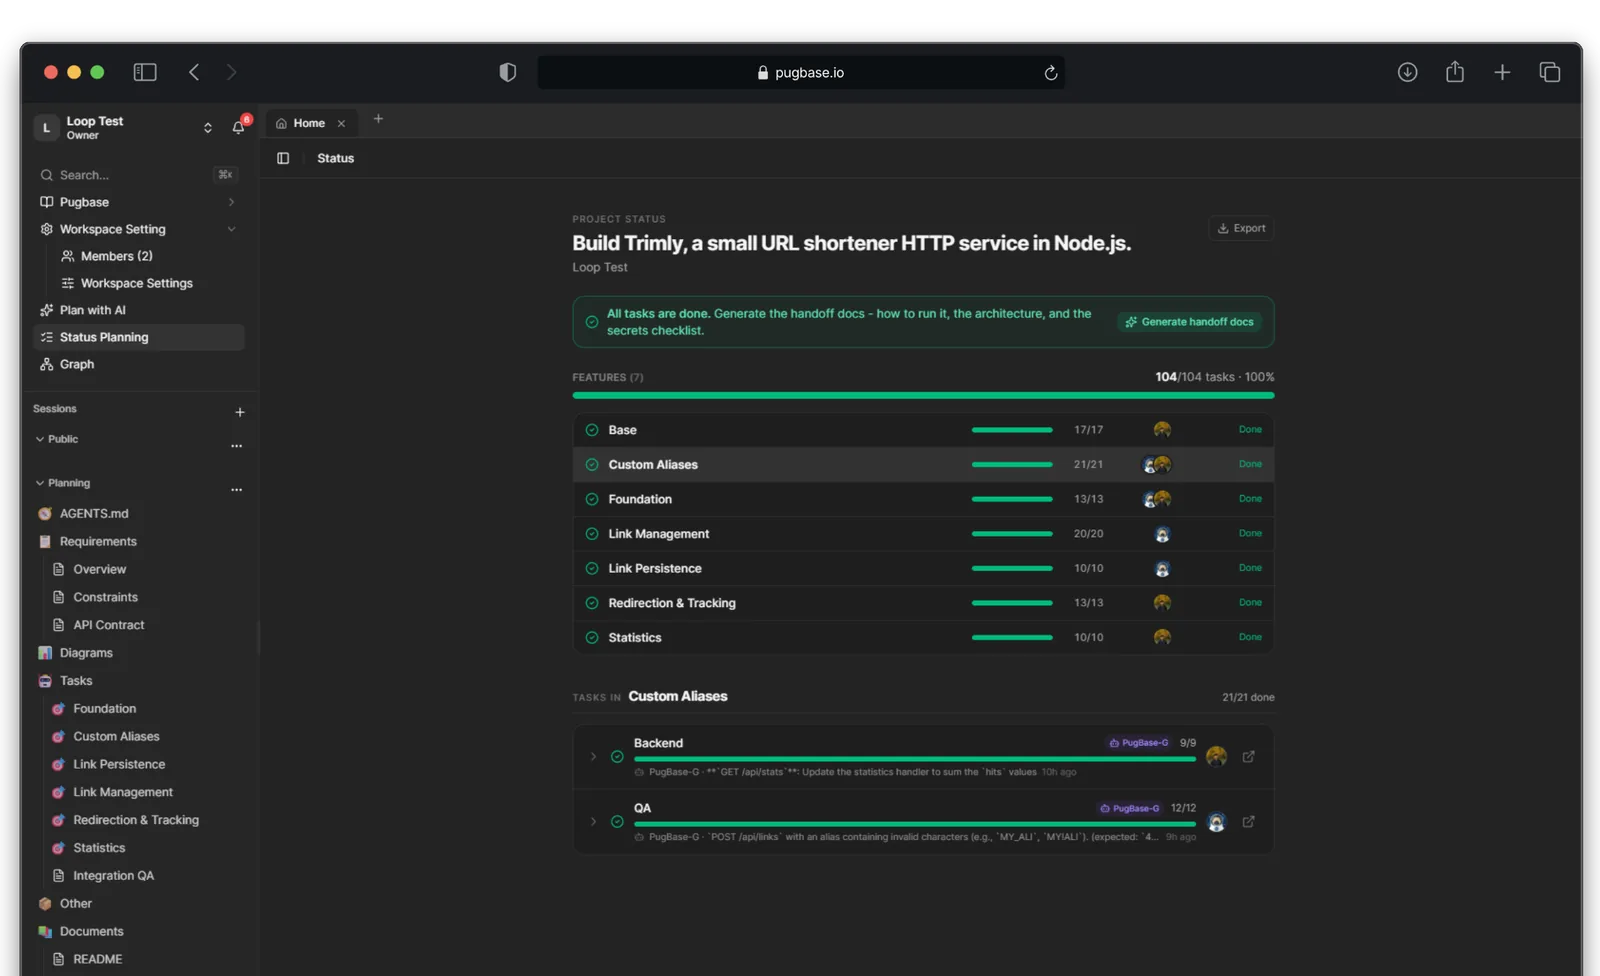This screenshot has width=1600, height=976.
Task: Click the Statistics feature check circle
Action: tap(592, 638)
